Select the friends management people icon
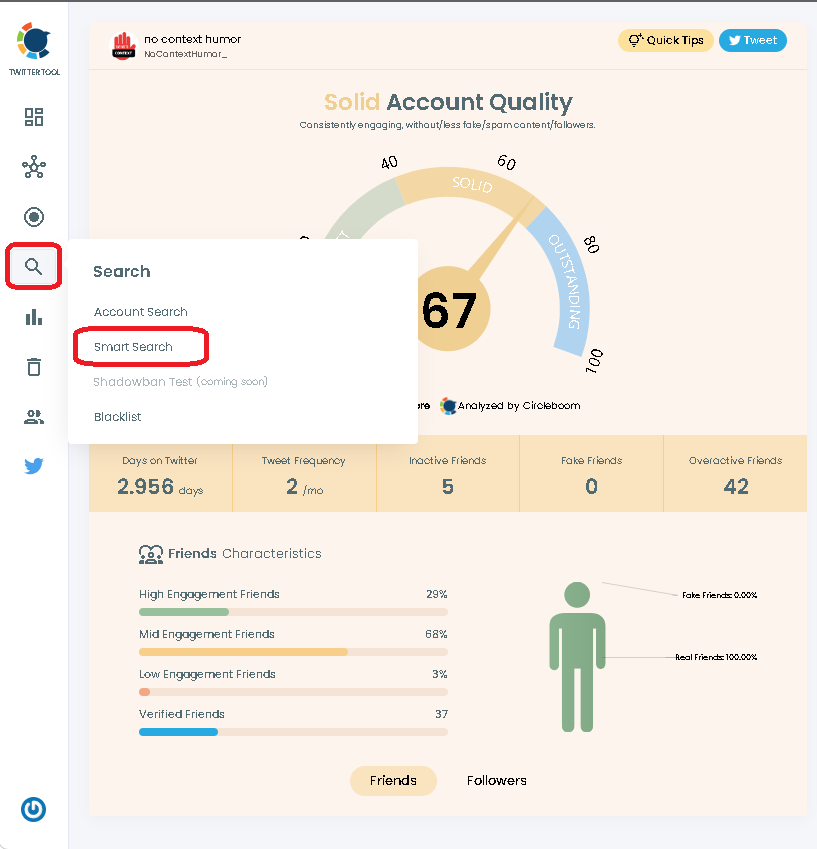 [x=33, y=417]
